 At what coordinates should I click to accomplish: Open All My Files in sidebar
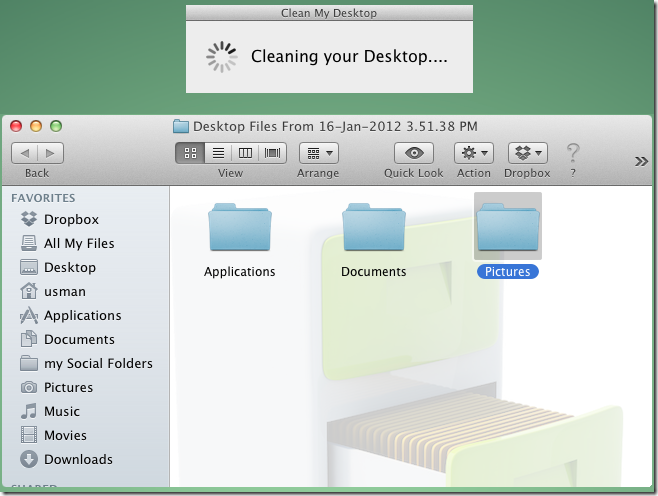pos(85,243)
